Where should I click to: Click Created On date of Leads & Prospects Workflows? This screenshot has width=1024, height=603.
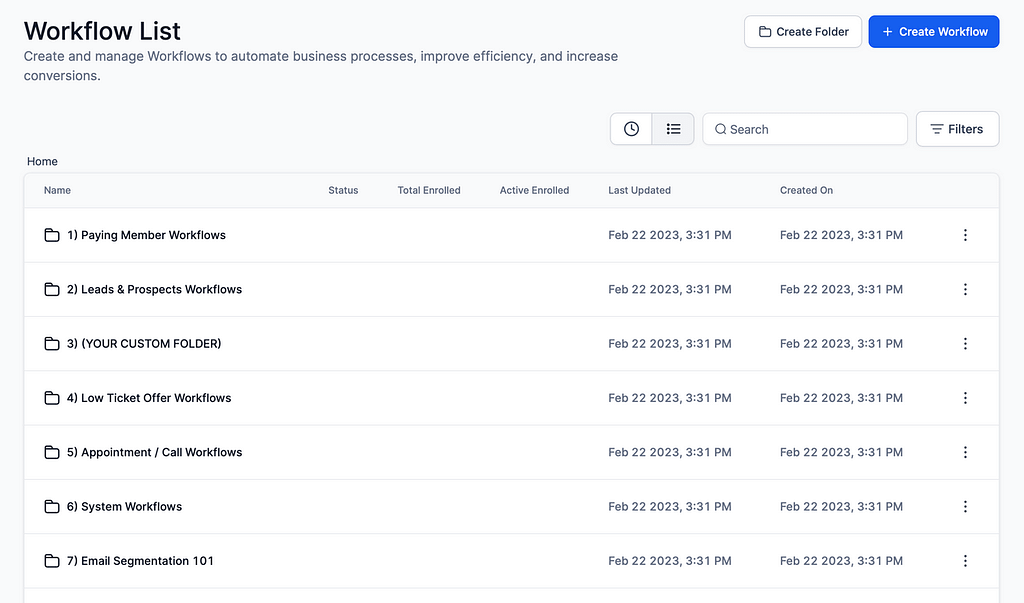[x=841, y=289]
